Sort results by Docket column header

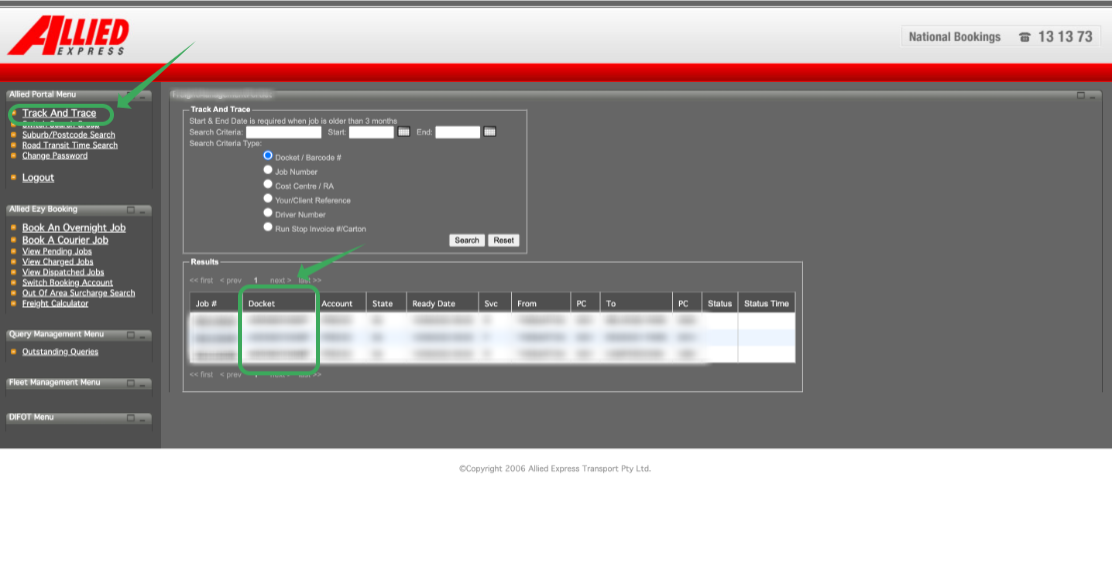pos(262,304)
